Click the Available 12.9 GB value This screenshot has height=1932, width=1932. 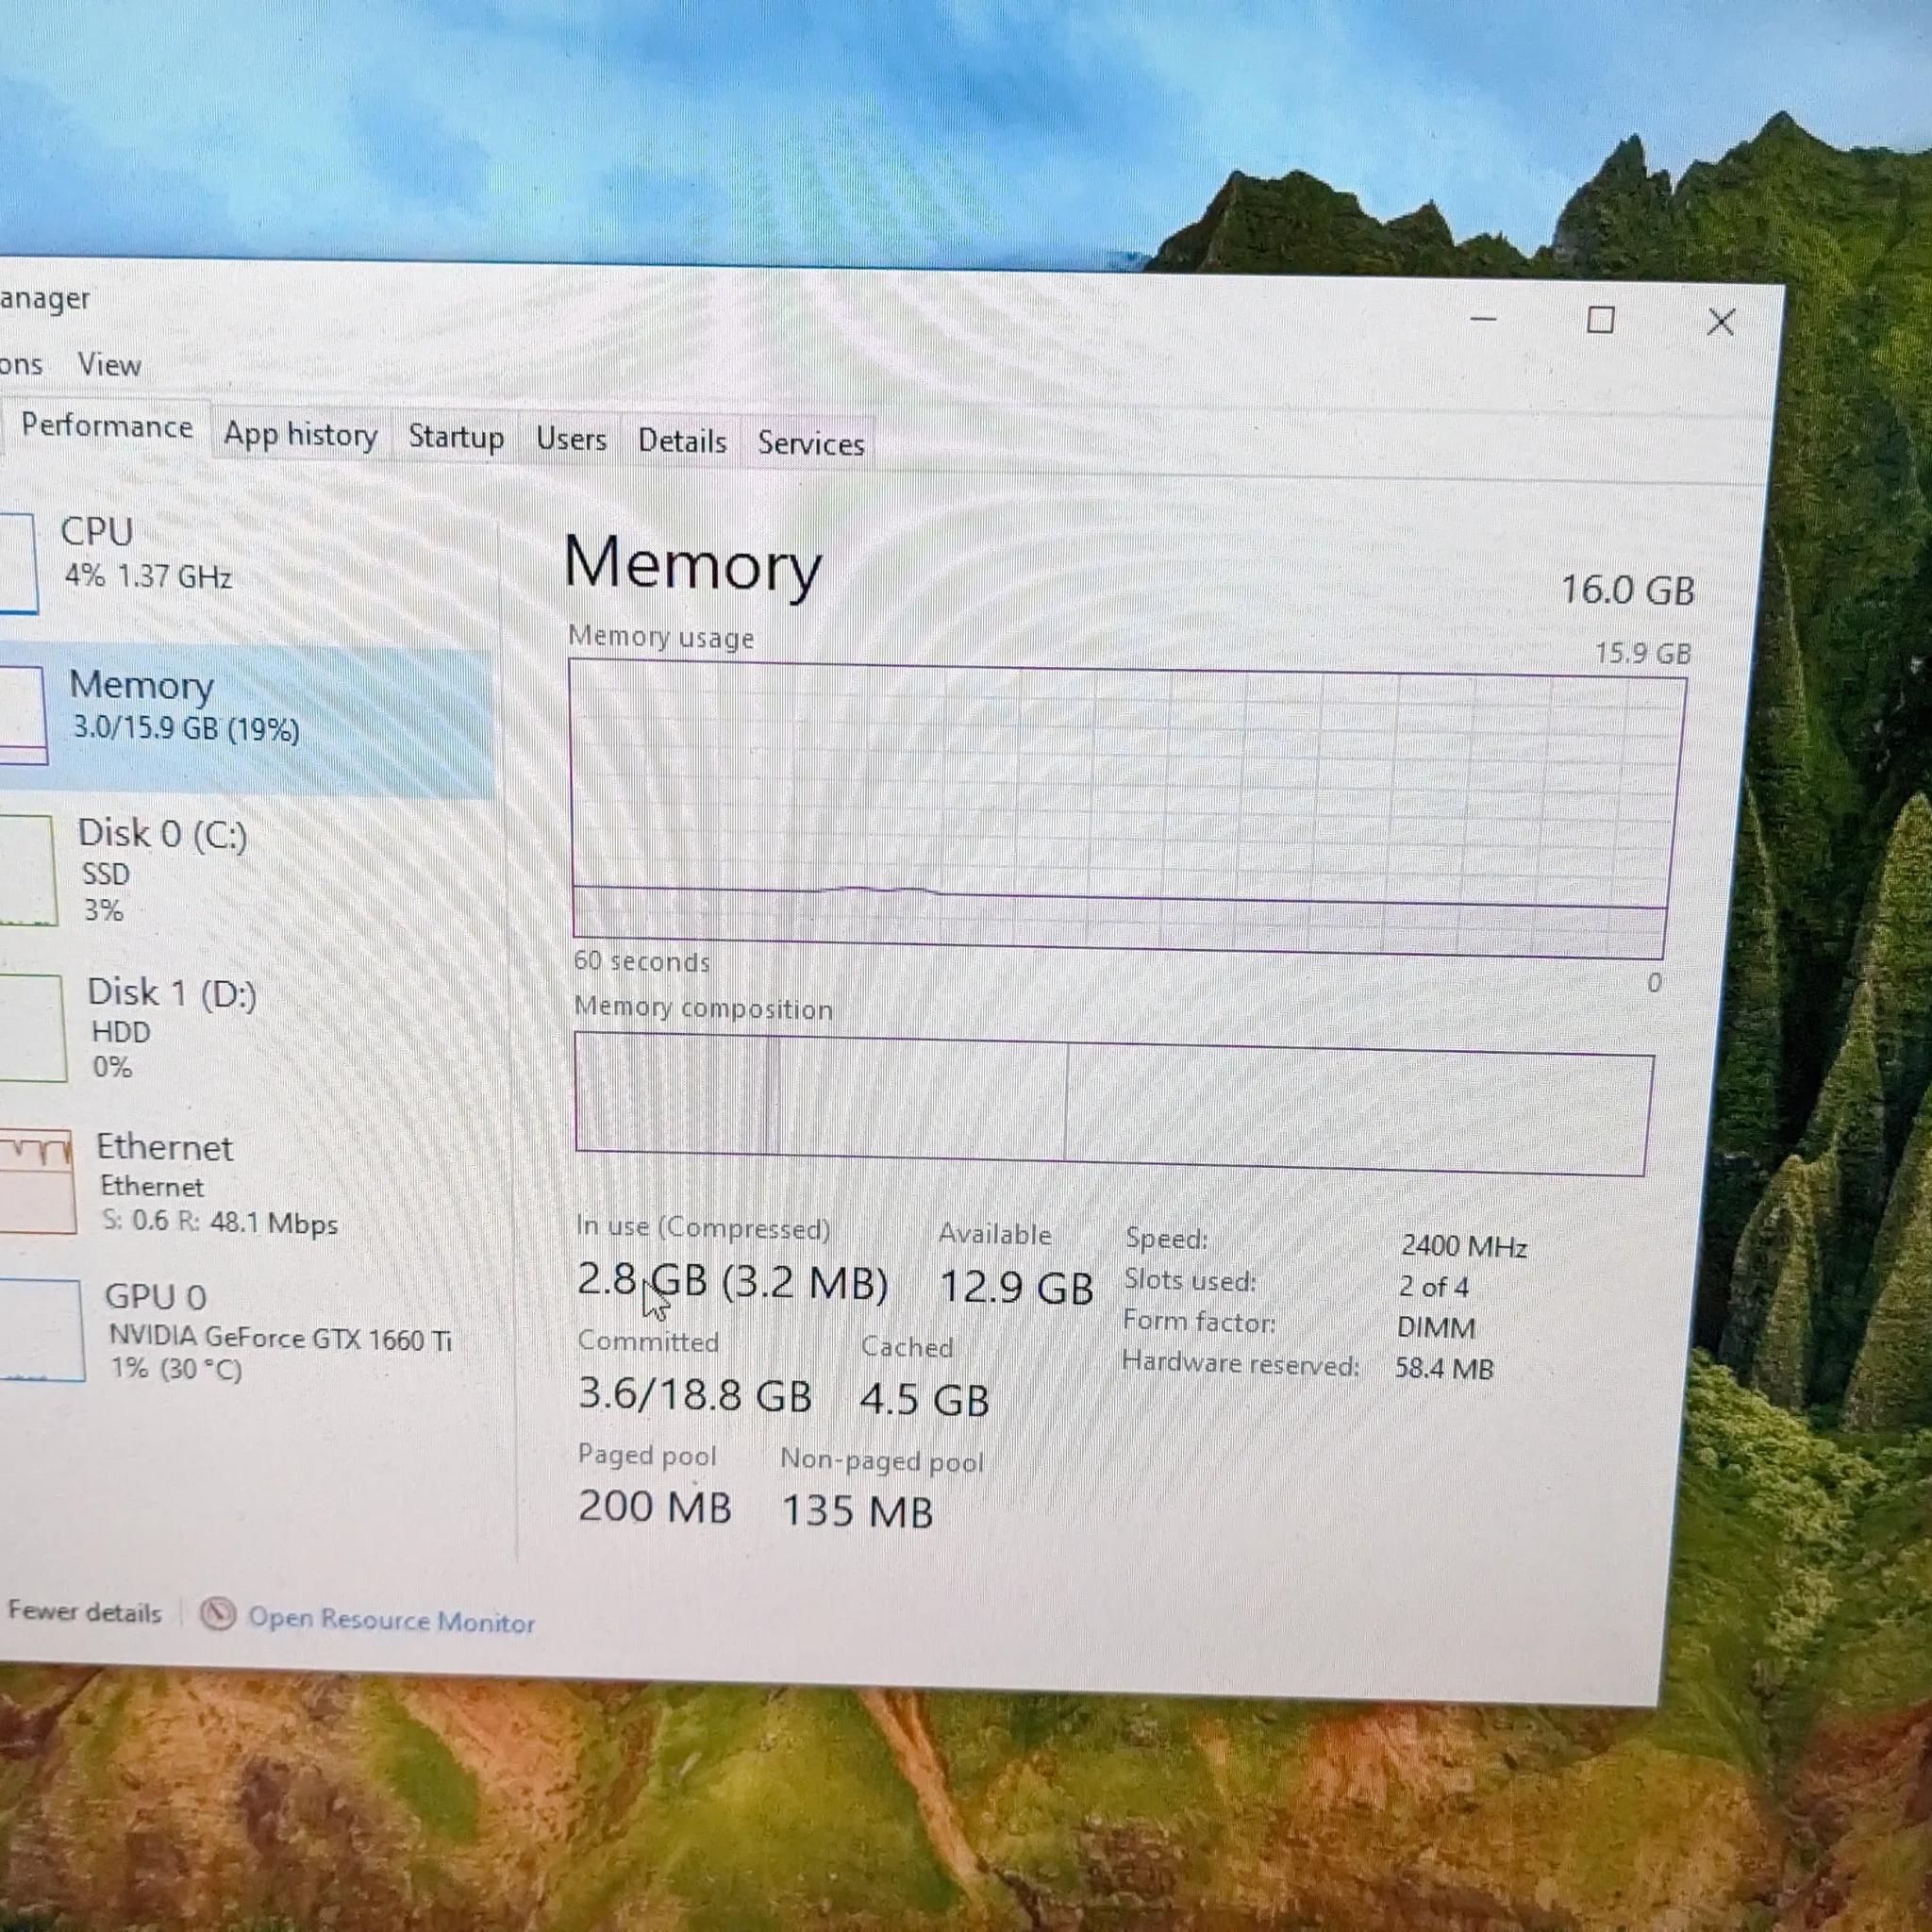[x=1016, y=1287]
